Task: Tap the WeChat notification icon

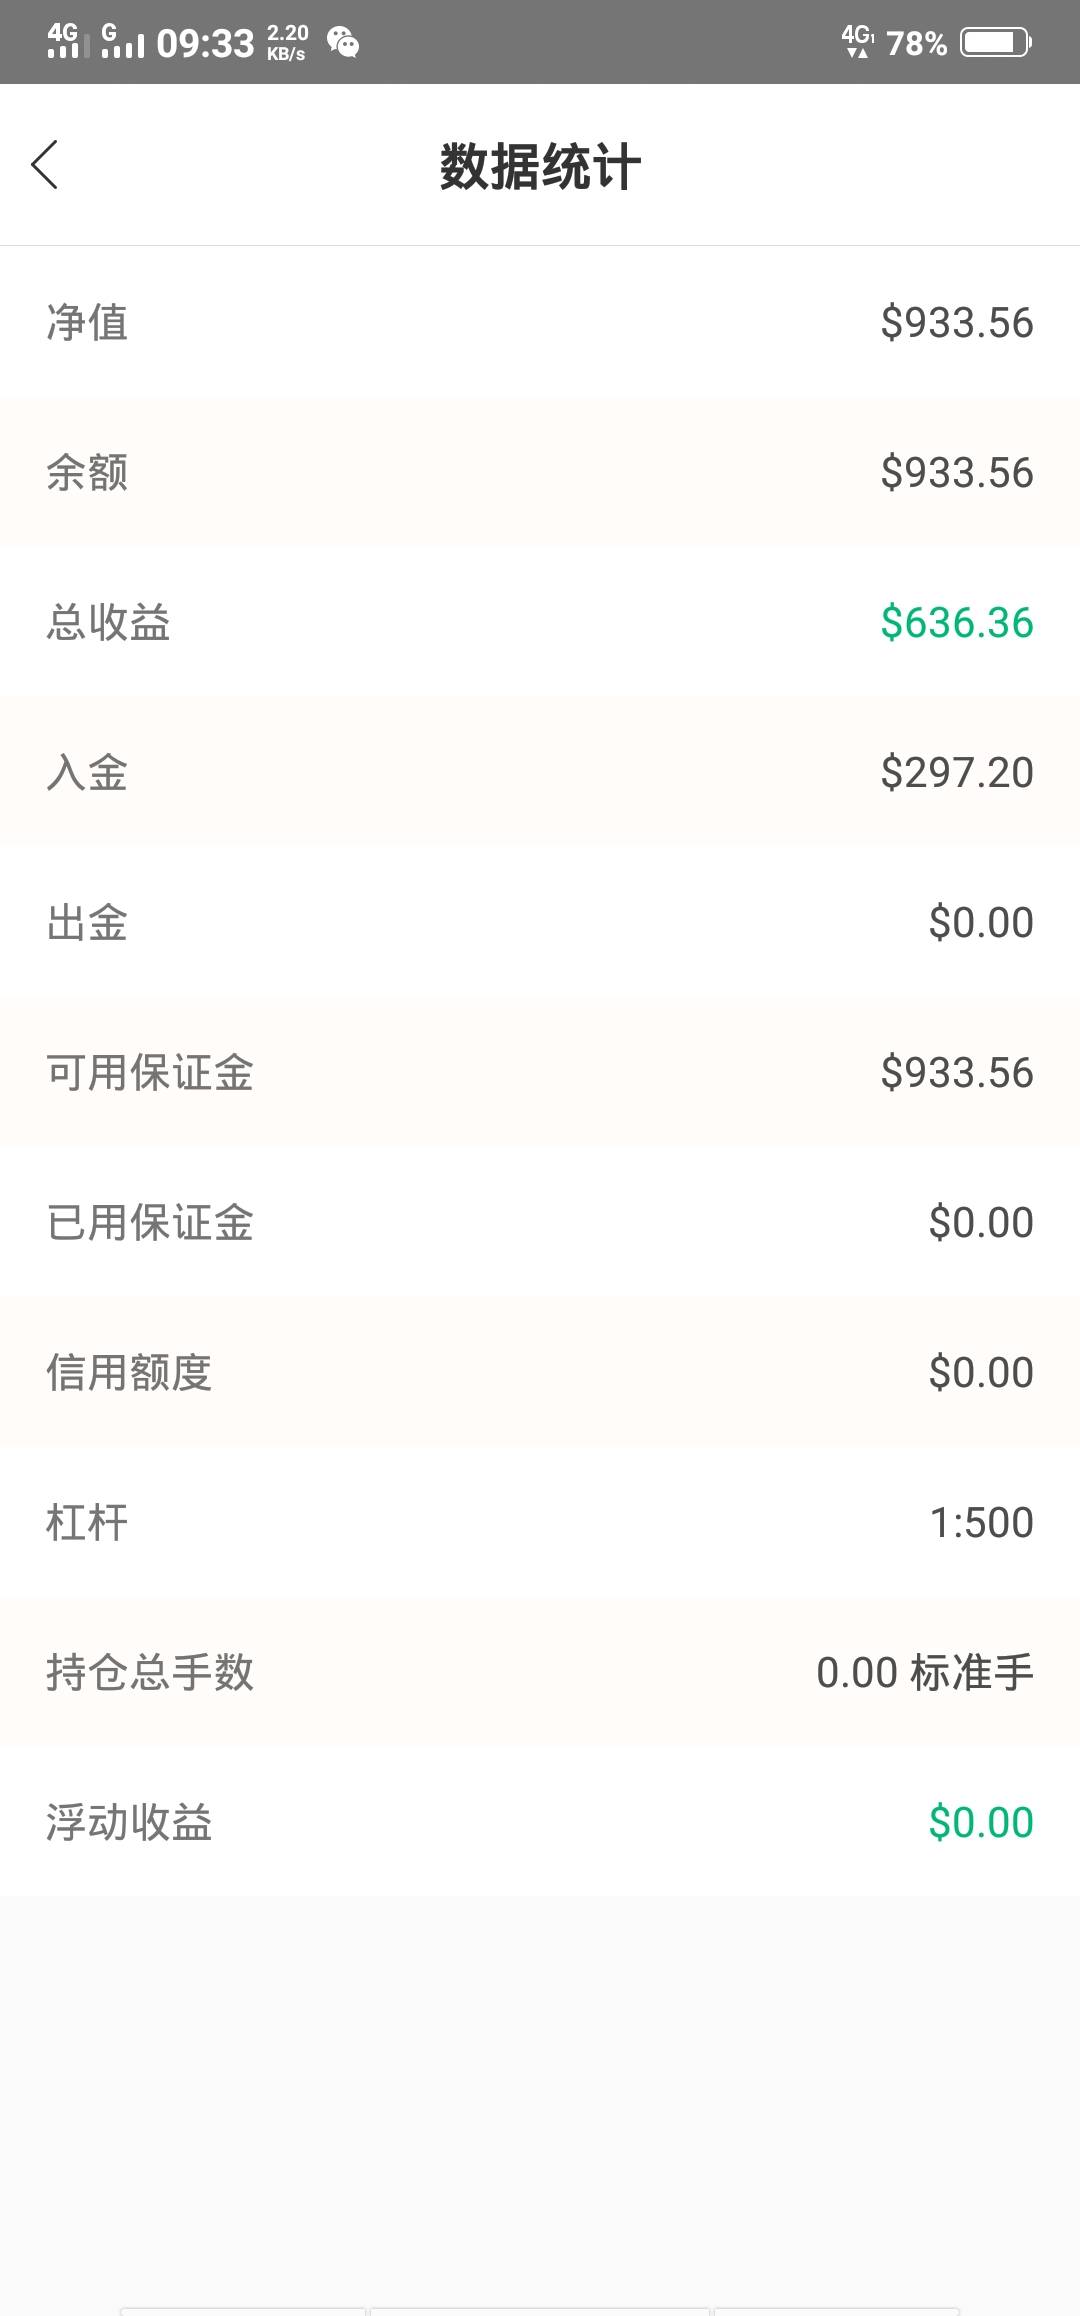Action: click(343, 43)
